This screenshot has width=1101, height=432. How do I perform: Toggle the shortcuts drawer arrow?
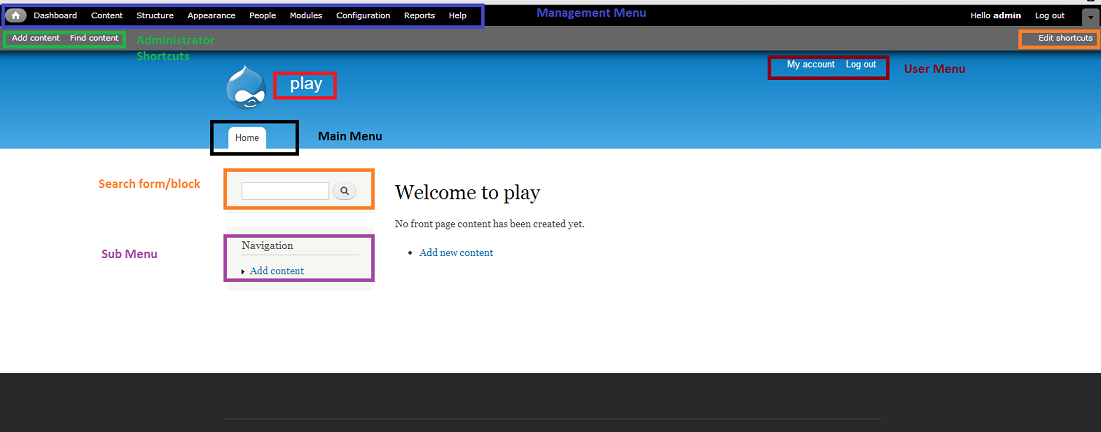tap(1090, 16)
